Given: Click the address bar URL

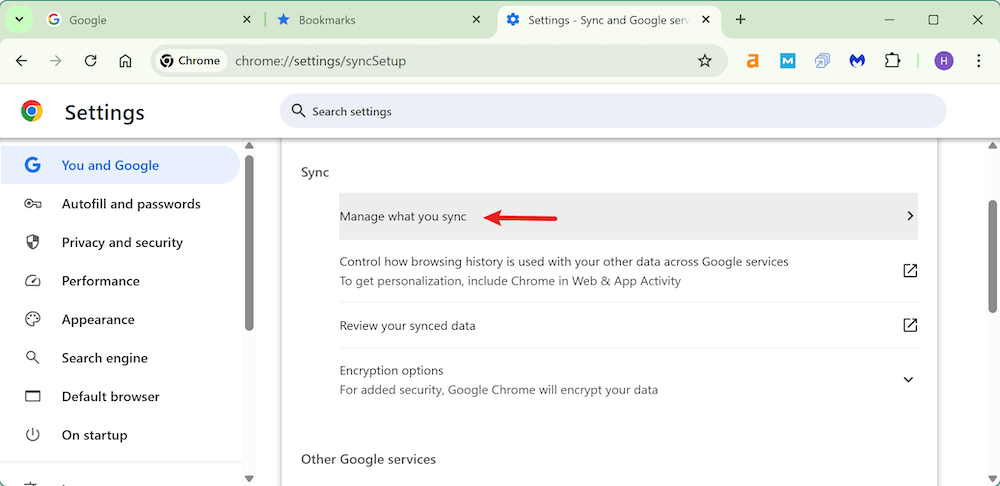Looking at the screenshot, I should coord(321,61).
